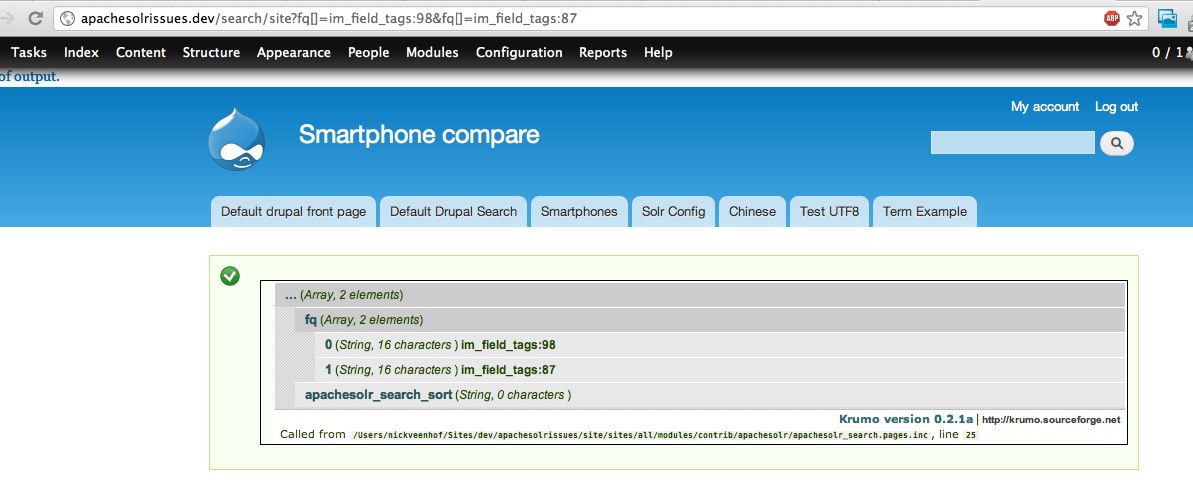
Task: Click the im_field_tags:87 string row
Action: tap(720, 370)
